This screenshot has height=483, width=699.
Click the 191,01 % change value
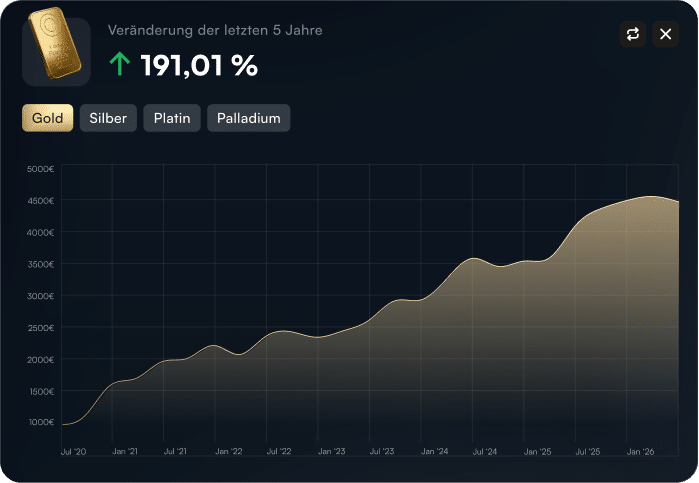[199, 65]
